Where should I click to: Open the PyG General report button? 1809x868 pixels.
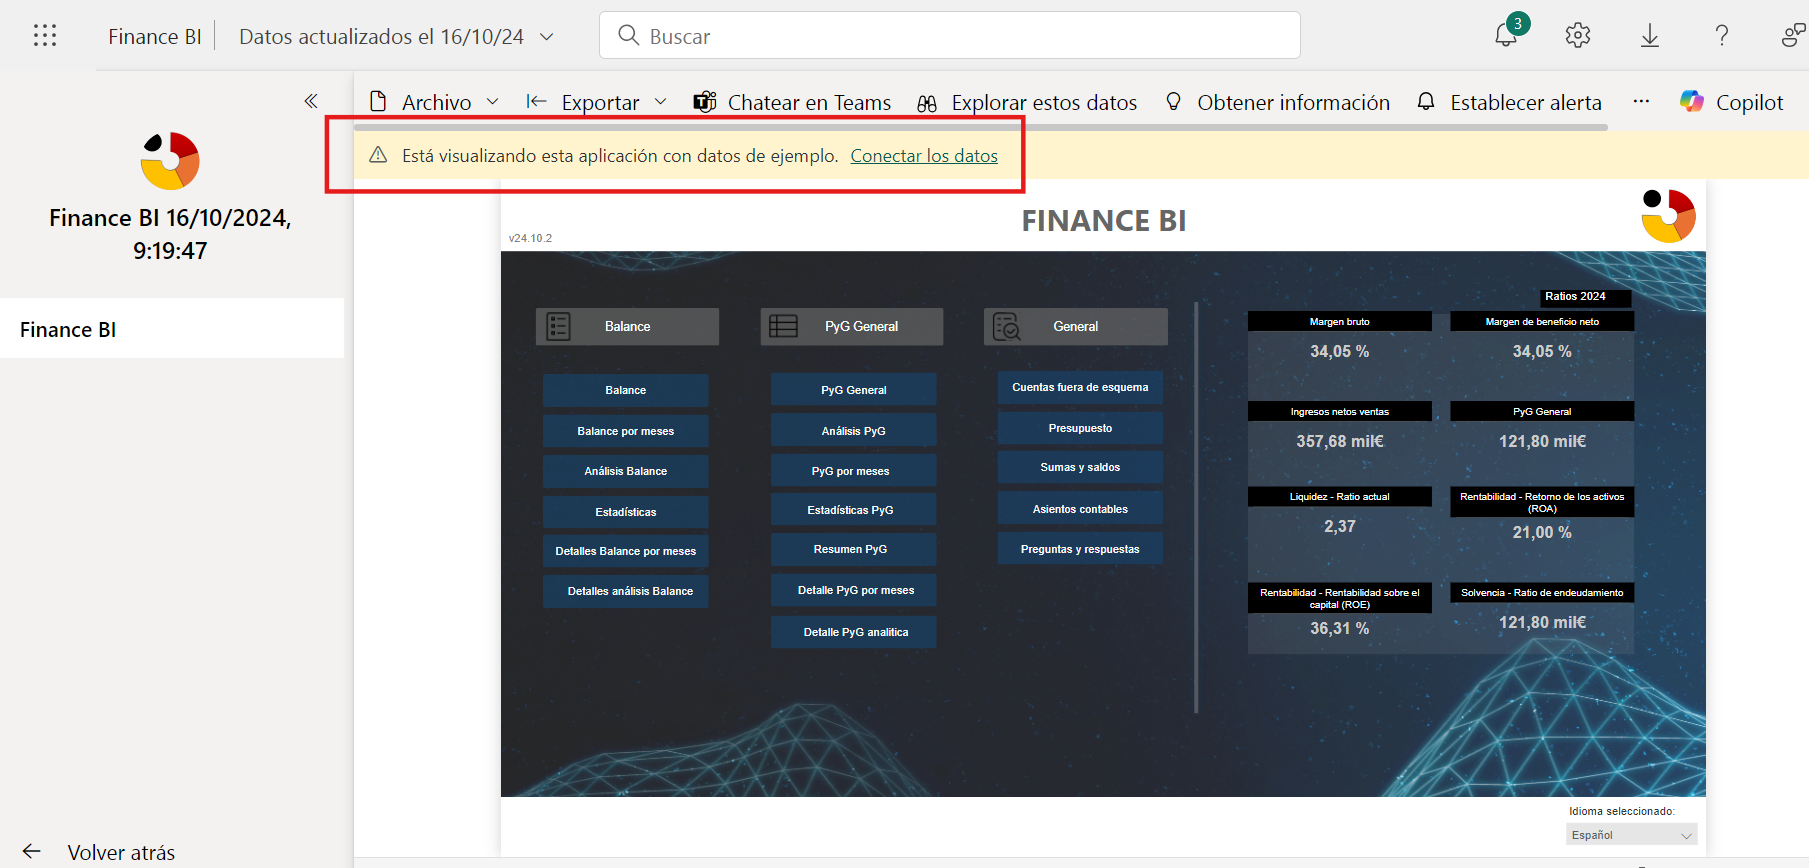854,390
